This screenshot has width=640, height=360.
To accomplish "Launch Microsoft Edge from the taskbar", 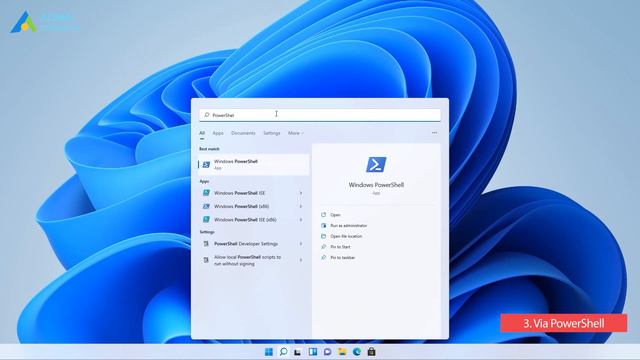I will point(357,351).
